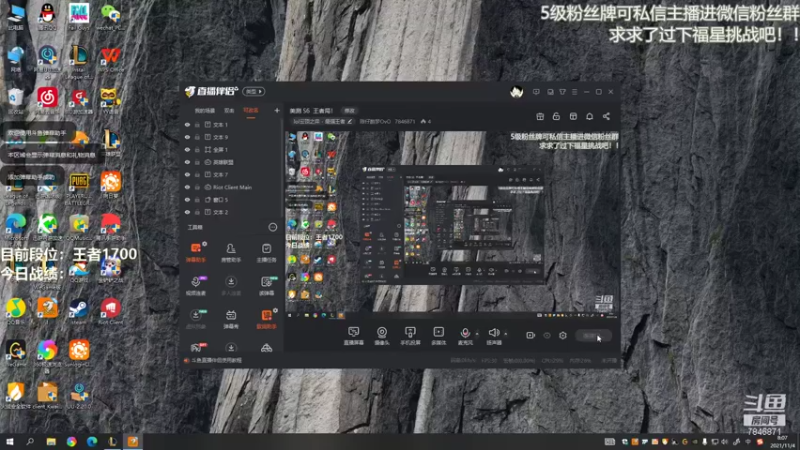Toggle eye icon for 文本 7 layer
Image resolution: width=800 pixels, height=450 pixels.
187,174
